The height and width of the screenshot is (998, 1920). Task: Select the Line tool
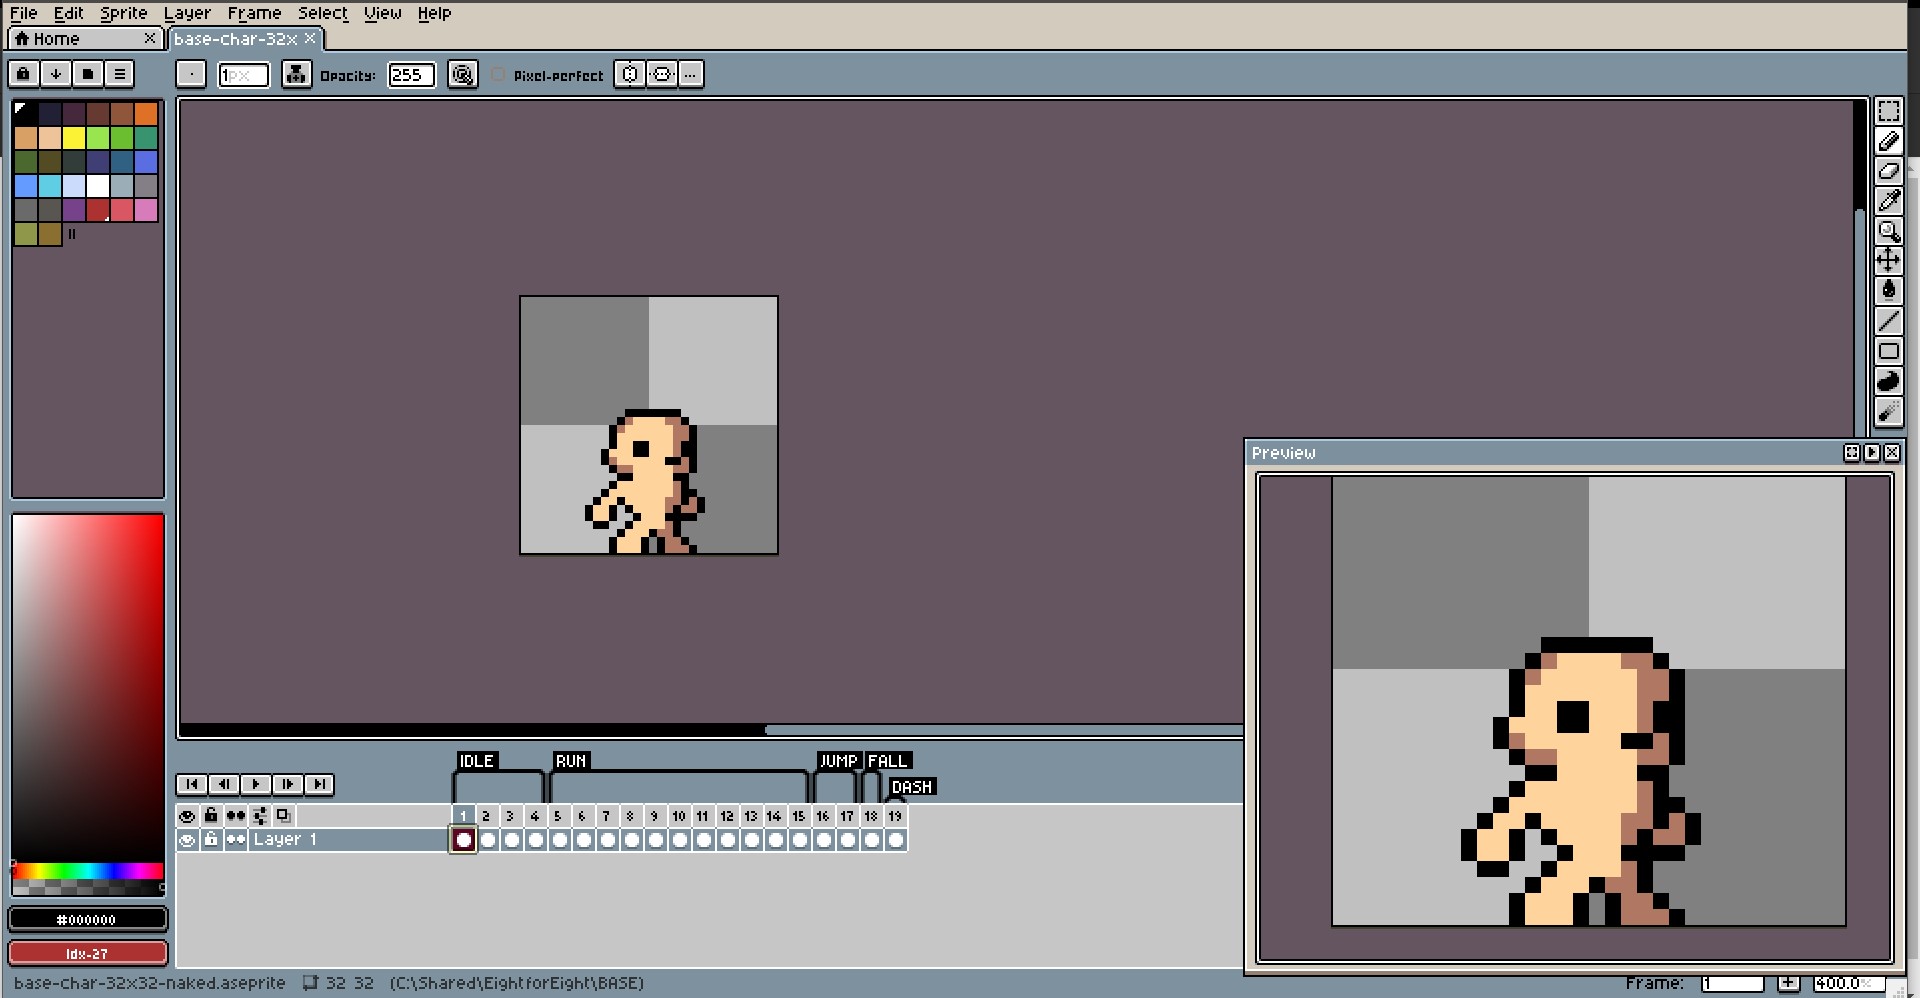click(1888, 321)
